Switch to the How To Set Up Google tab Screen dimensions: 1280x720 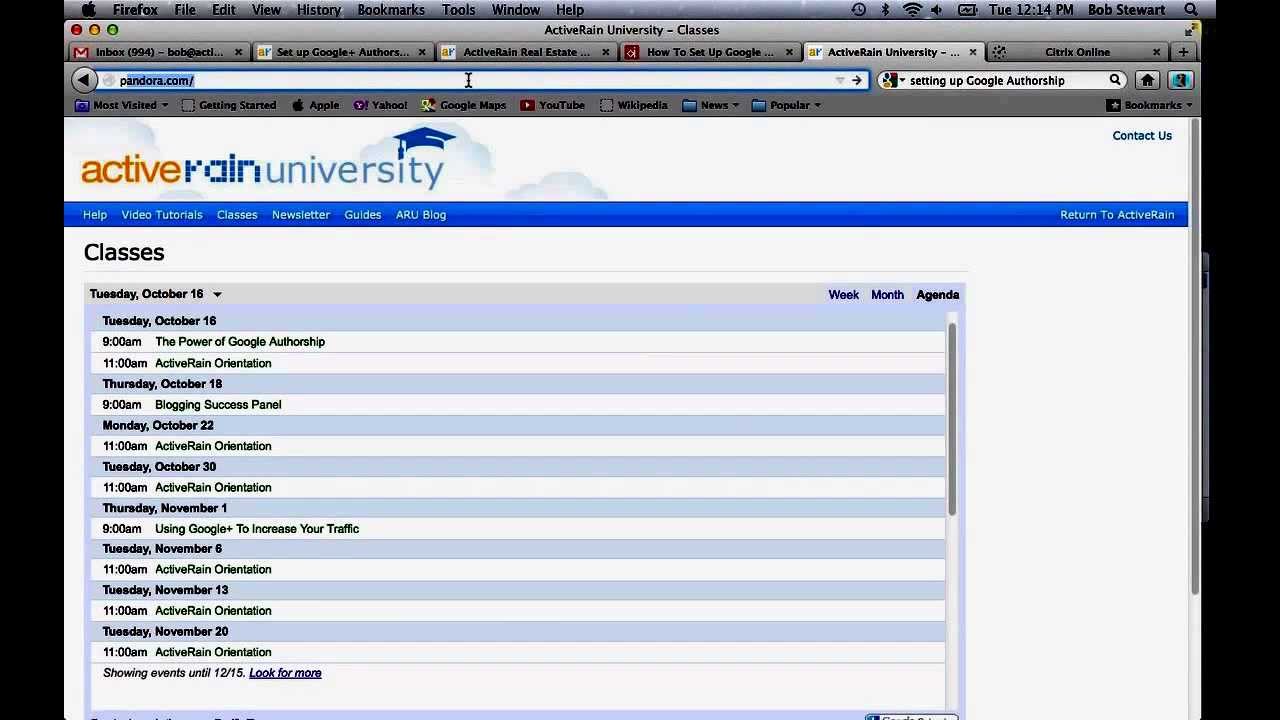pyautogui.click(x=707, y=52)
